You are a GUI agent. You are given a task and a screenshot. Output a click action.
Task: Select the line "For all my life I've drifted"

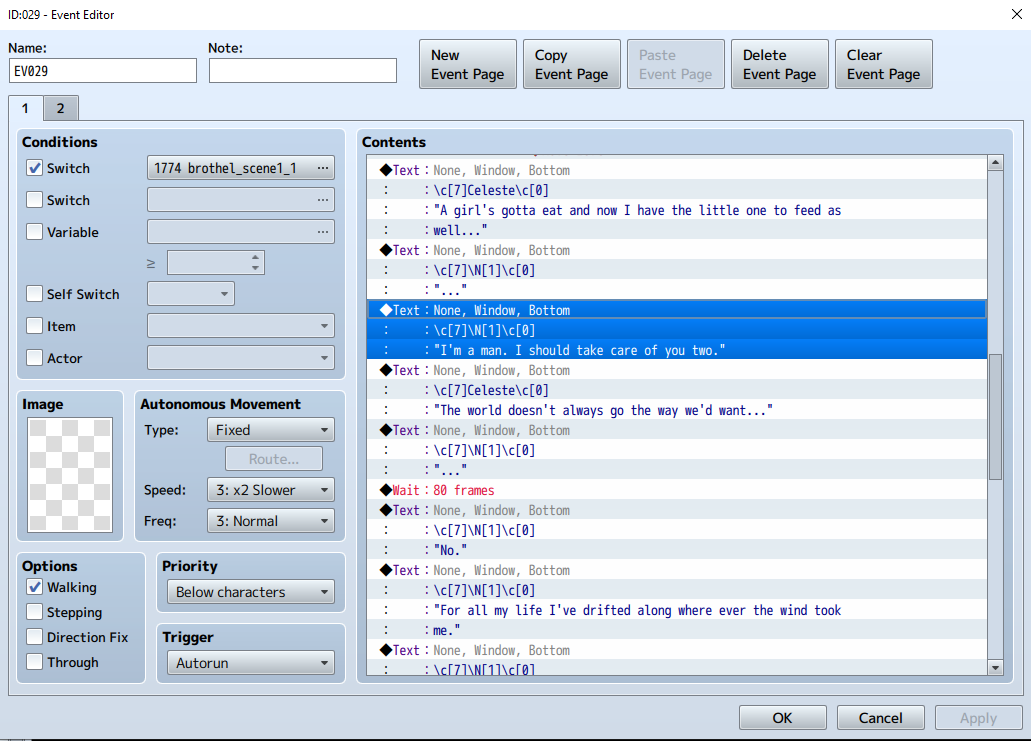(677, 610)
